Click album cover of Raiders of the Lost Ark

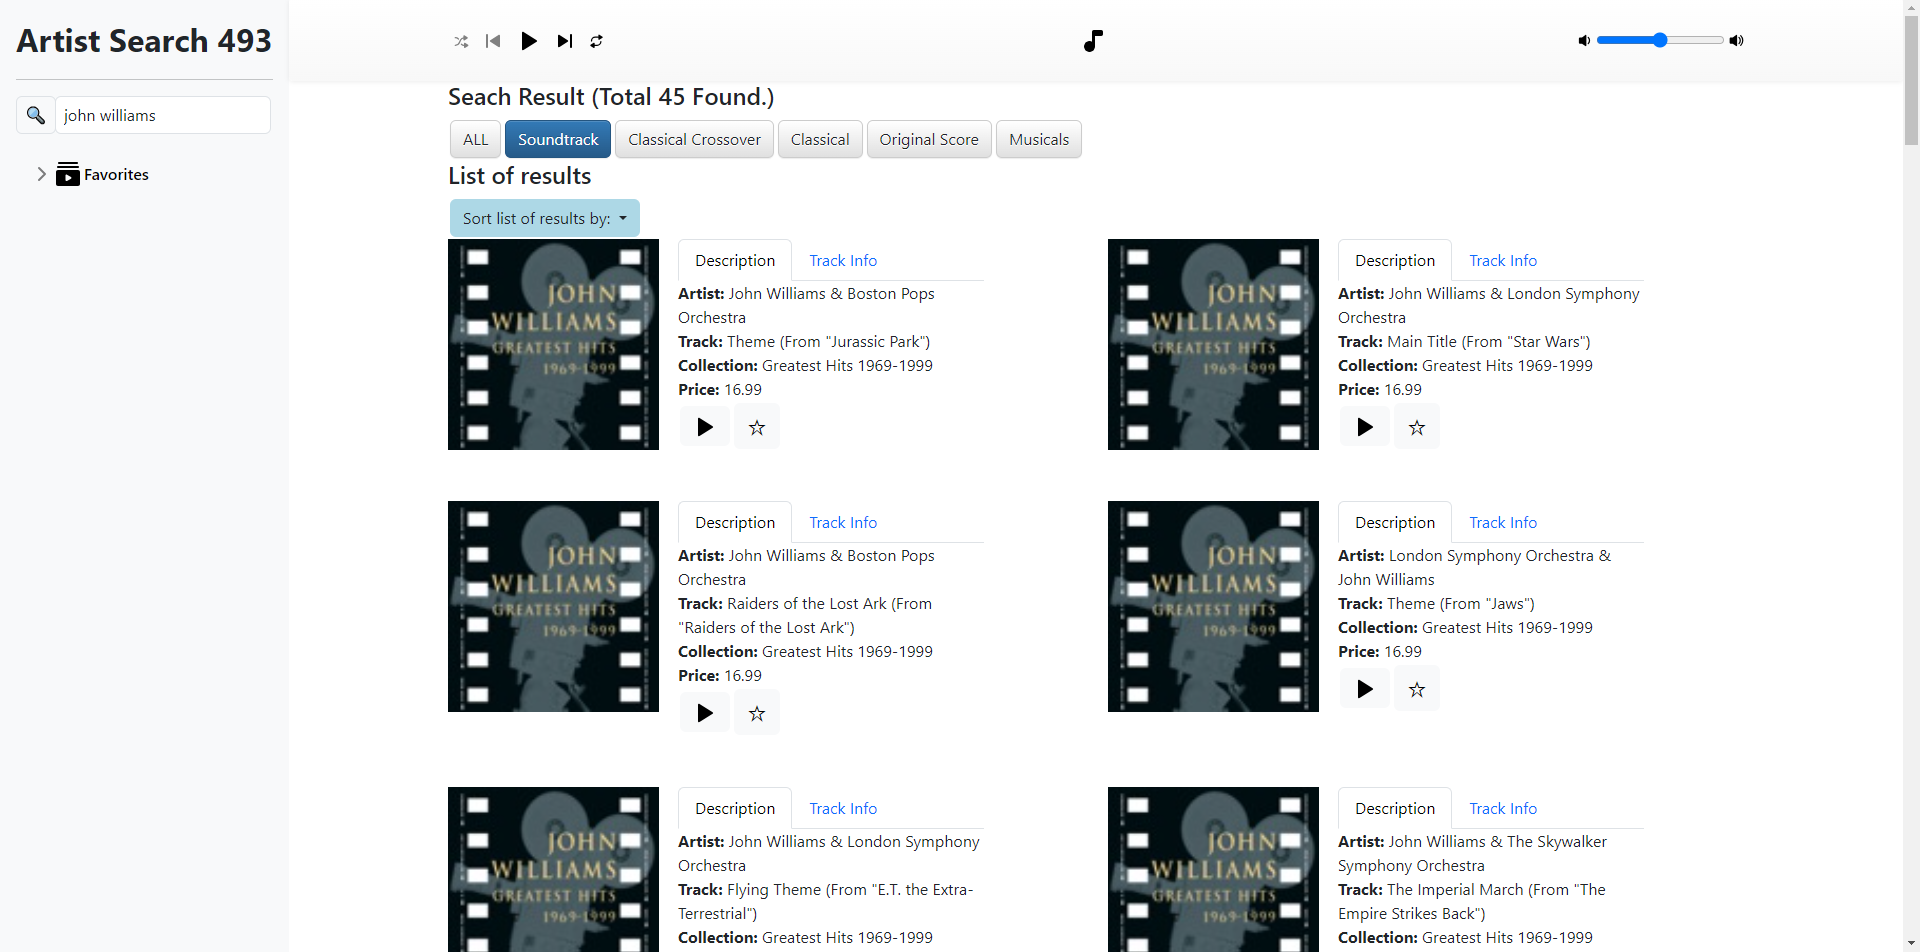pyautogui.click(x=553, y=606)
